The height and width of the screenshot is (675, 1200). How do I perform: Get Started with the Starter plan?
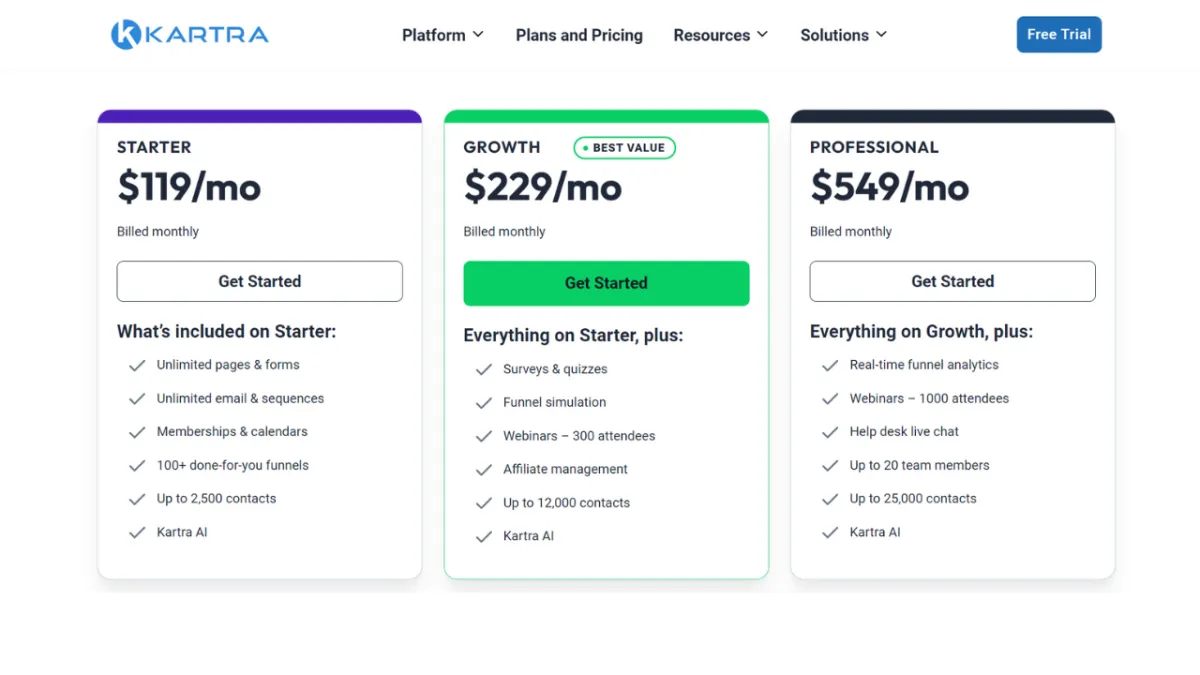[x=259, y=282]
